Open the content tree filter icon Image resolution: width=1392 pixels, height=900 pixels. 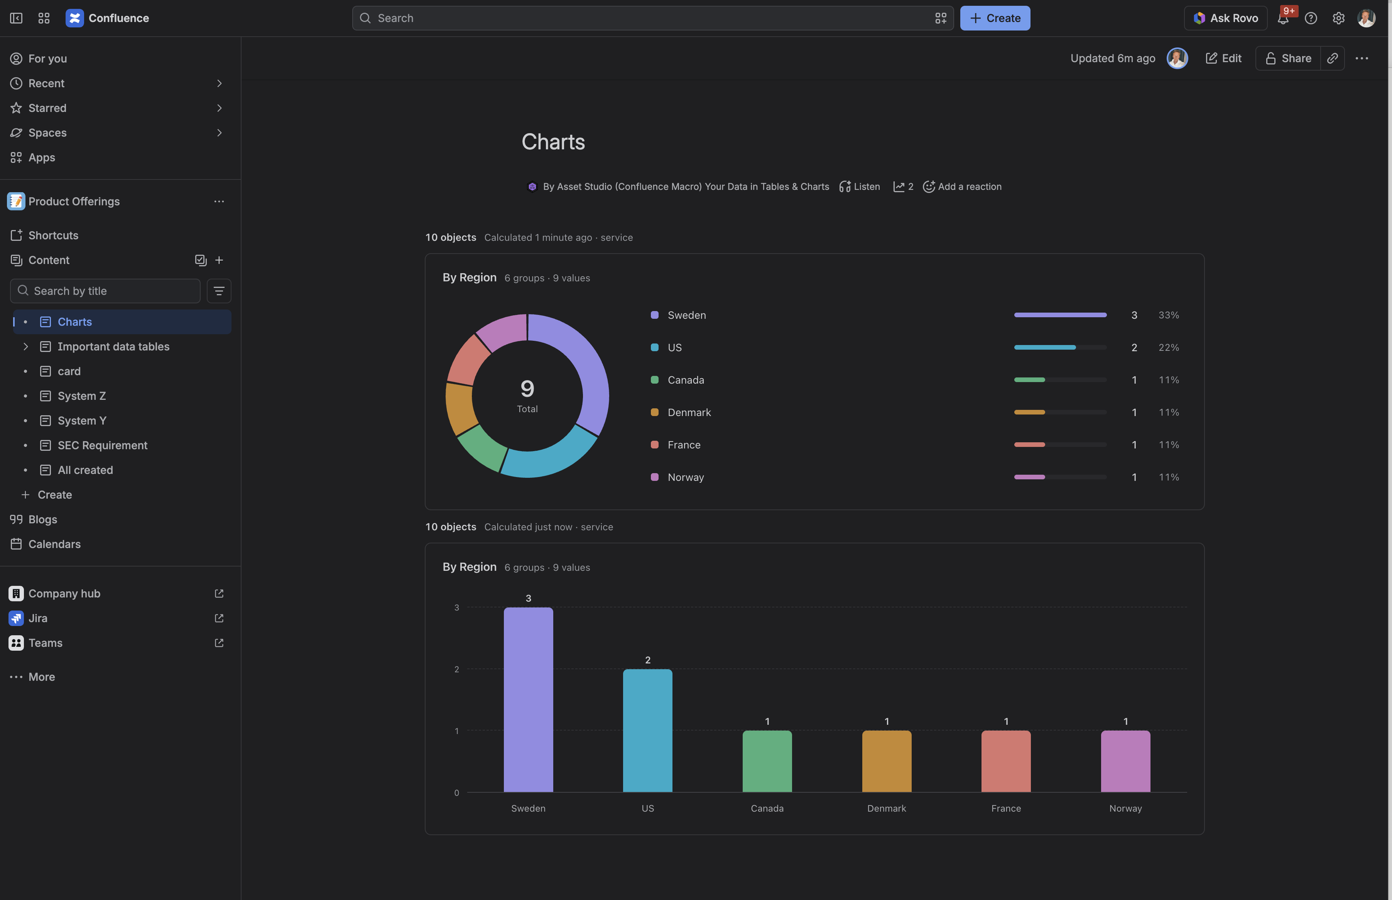[219, 291]
